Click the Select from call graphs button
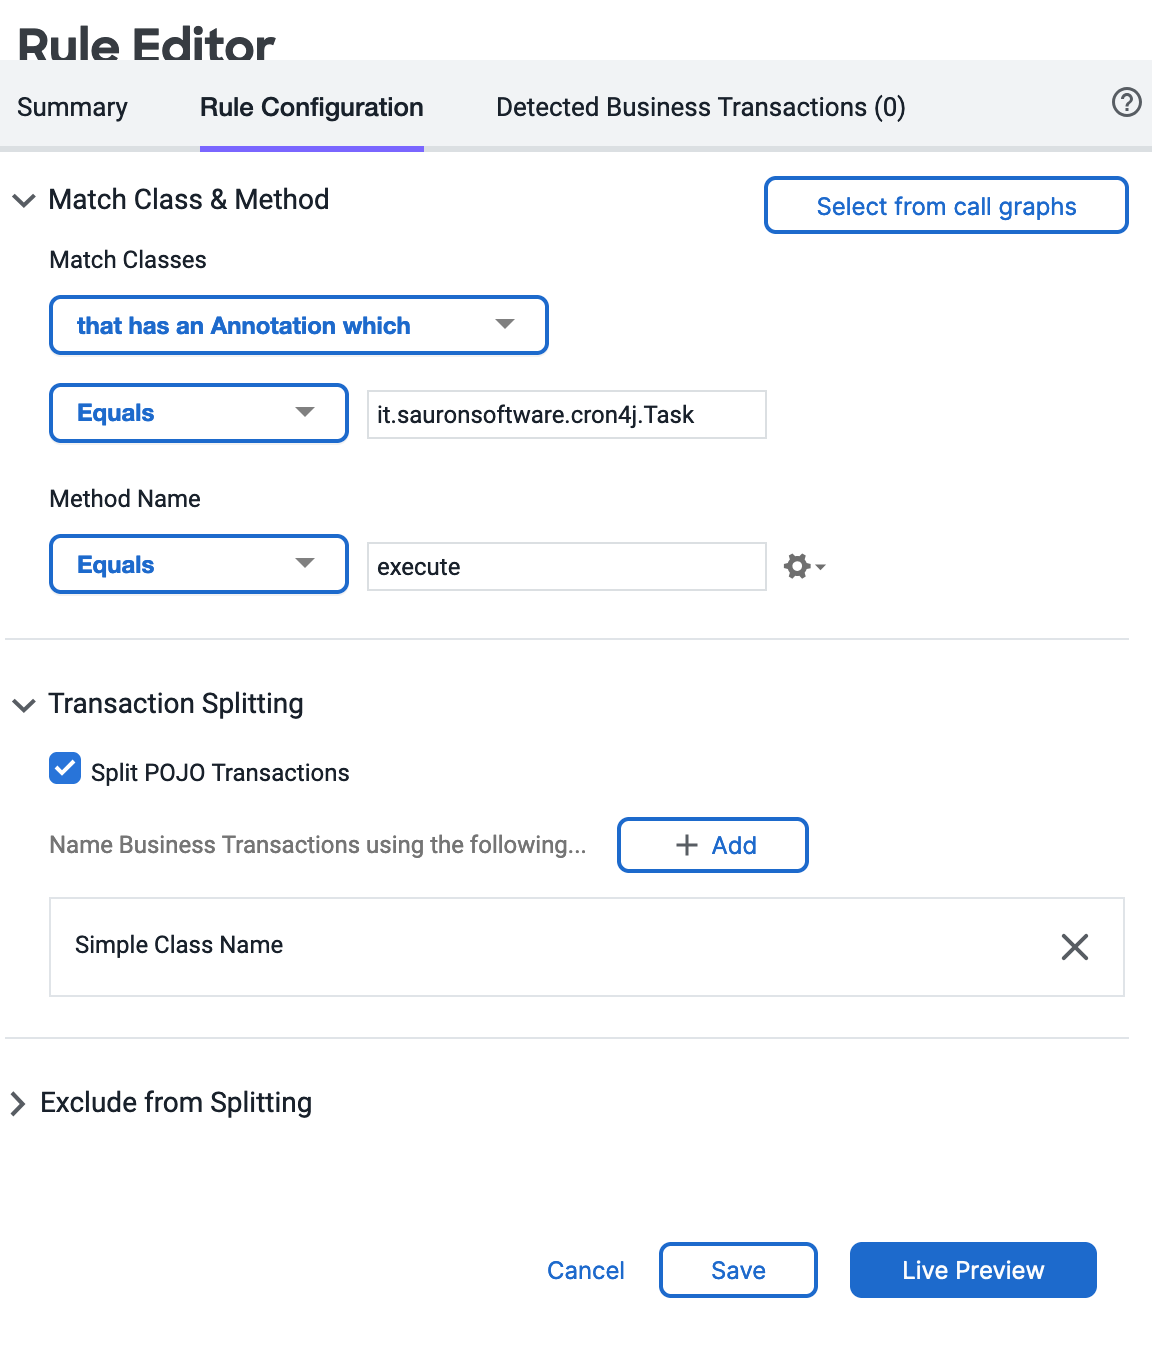The image size is (1152, 1358). pos(946,205)
